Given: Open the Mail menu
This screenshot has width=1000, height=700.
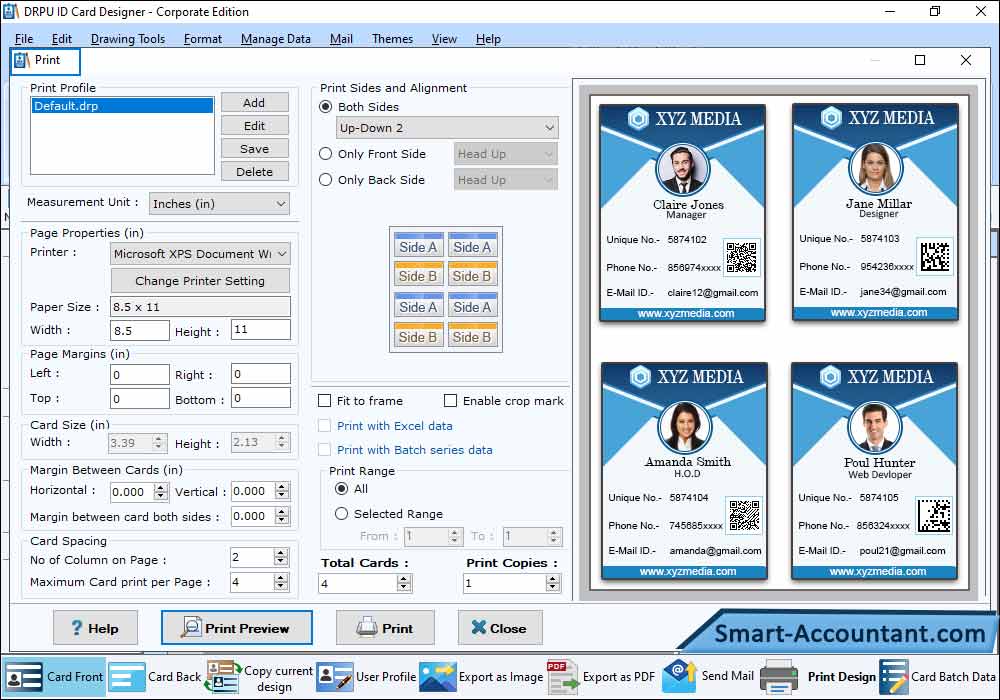Looking at the screenshot, I should pos(341,39).
